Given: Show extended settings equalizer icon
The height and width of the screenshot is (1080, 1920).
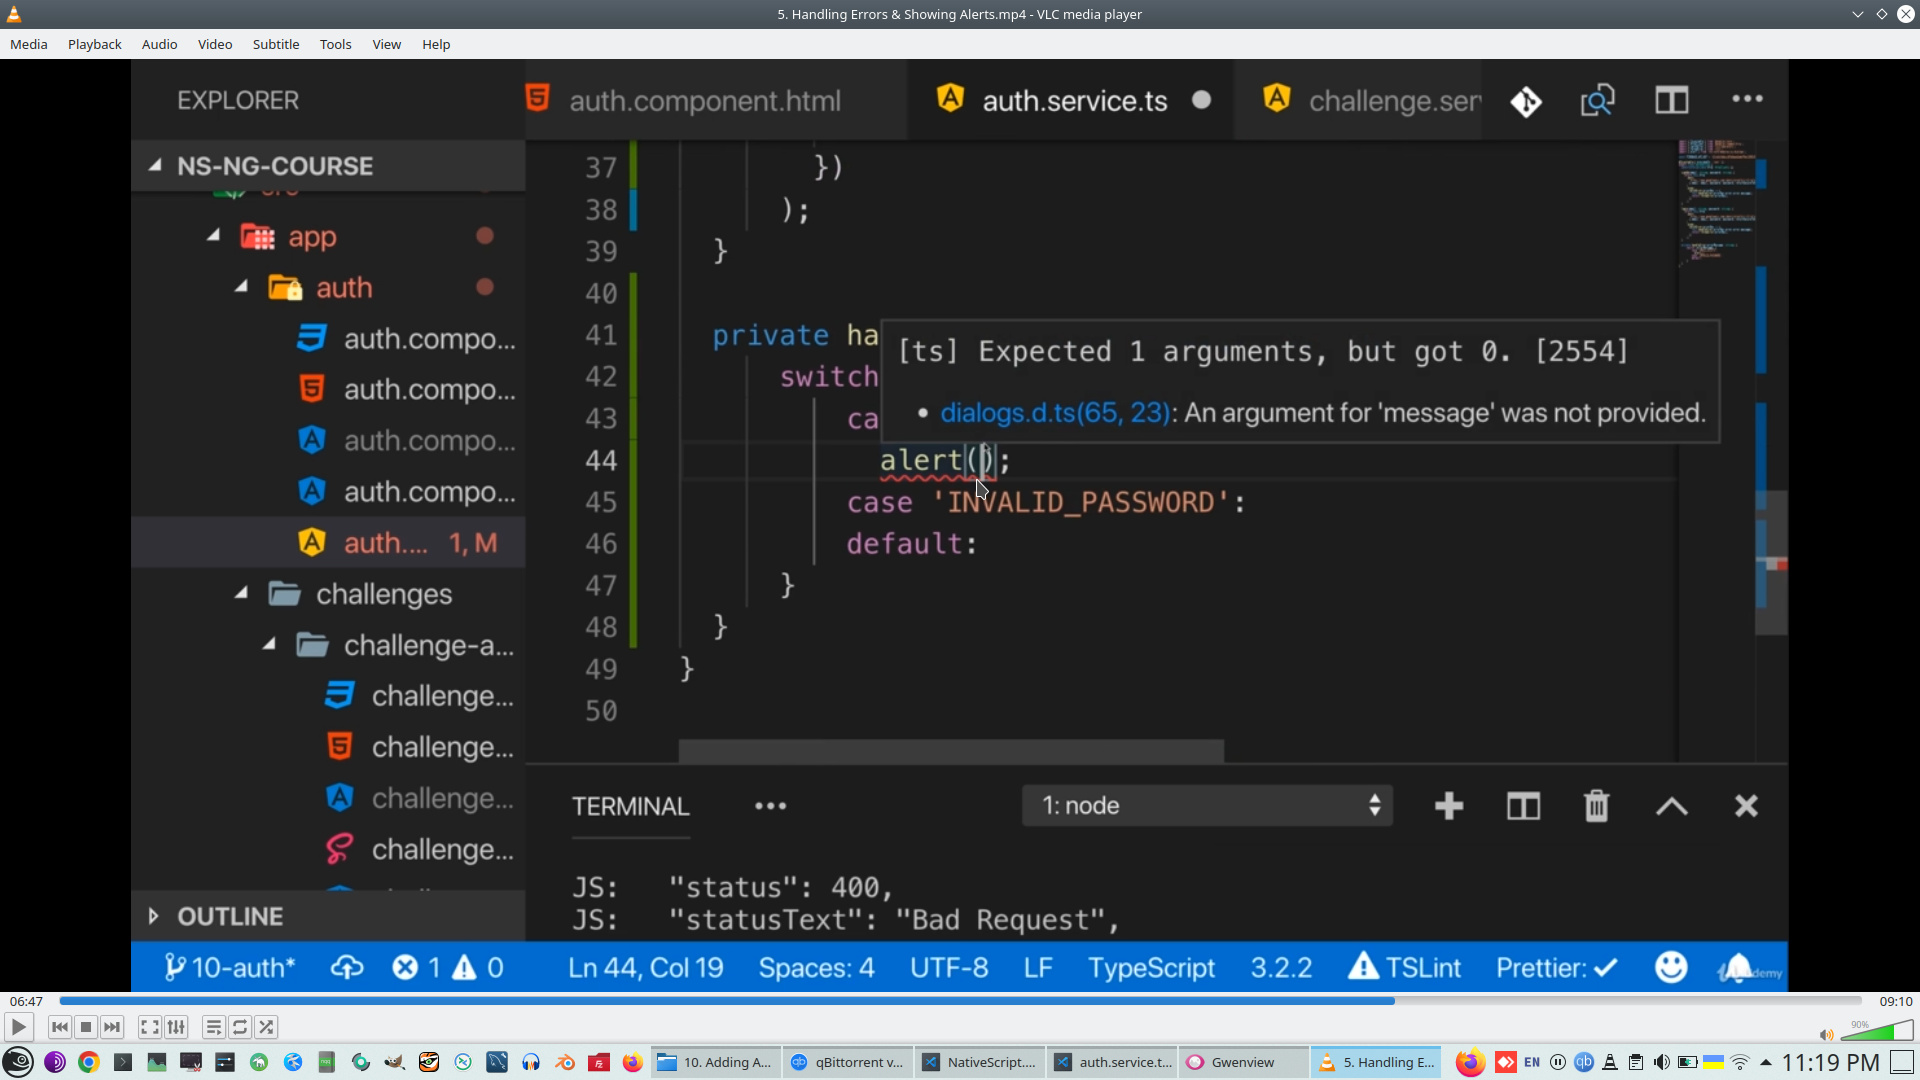Looking at the screenshot, I should [x=176, y=1027].
